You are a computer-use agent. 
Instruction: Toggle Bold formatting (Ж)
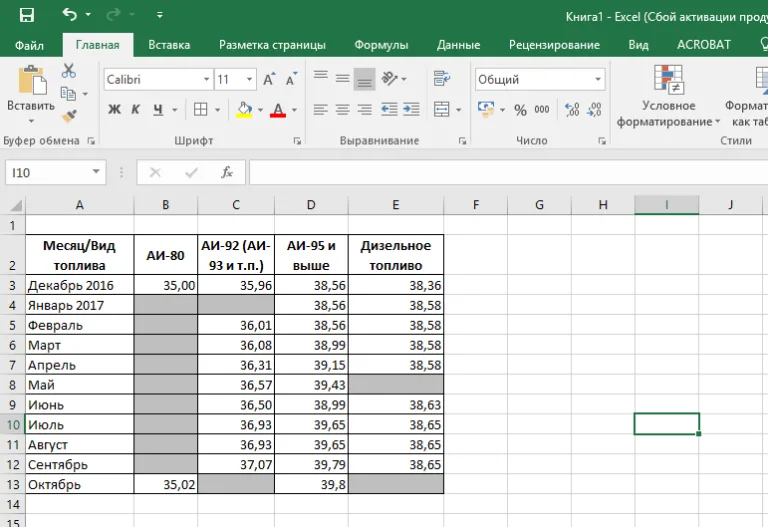tap(114, 109)
